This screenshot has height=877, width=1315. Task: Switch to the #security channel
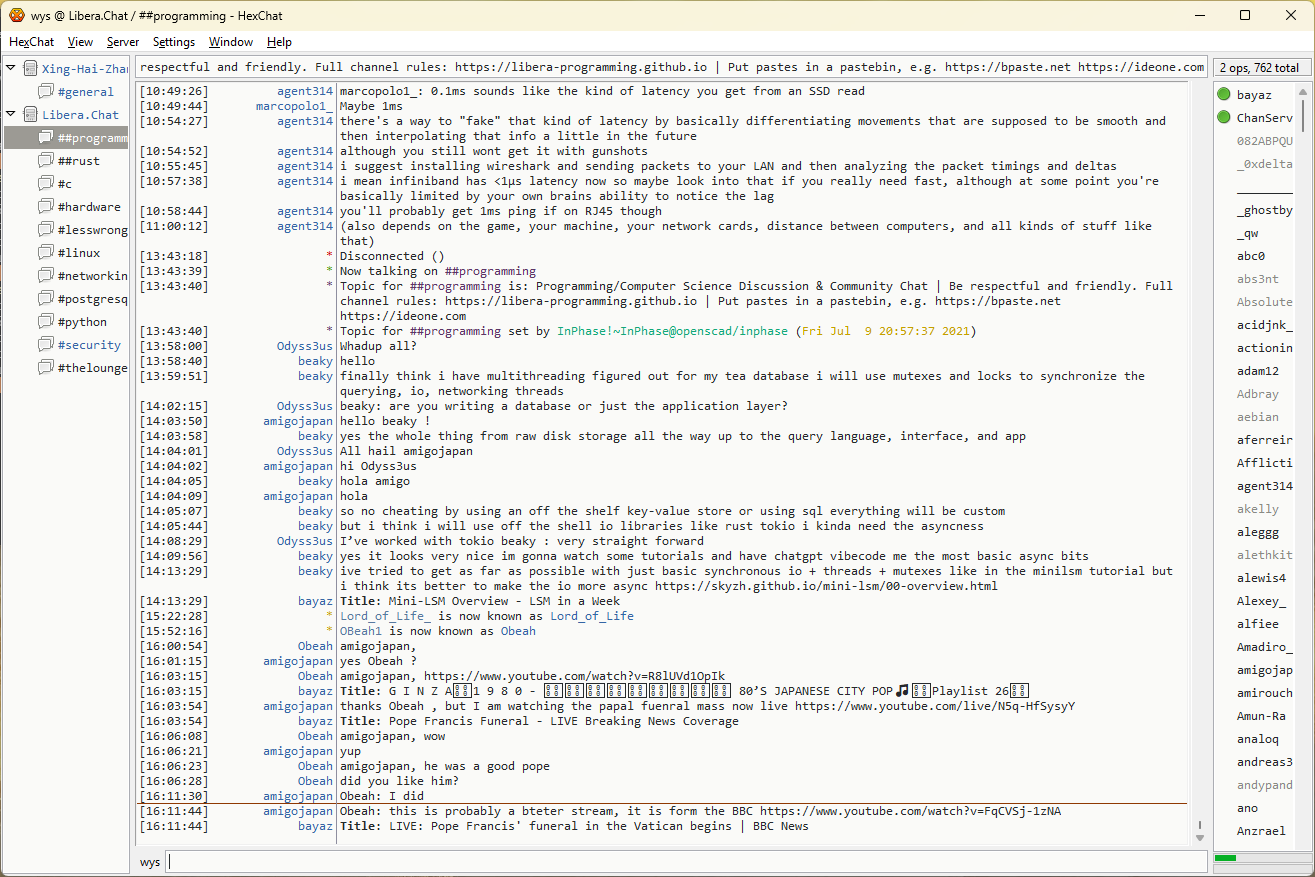click(x=89, y=345)
